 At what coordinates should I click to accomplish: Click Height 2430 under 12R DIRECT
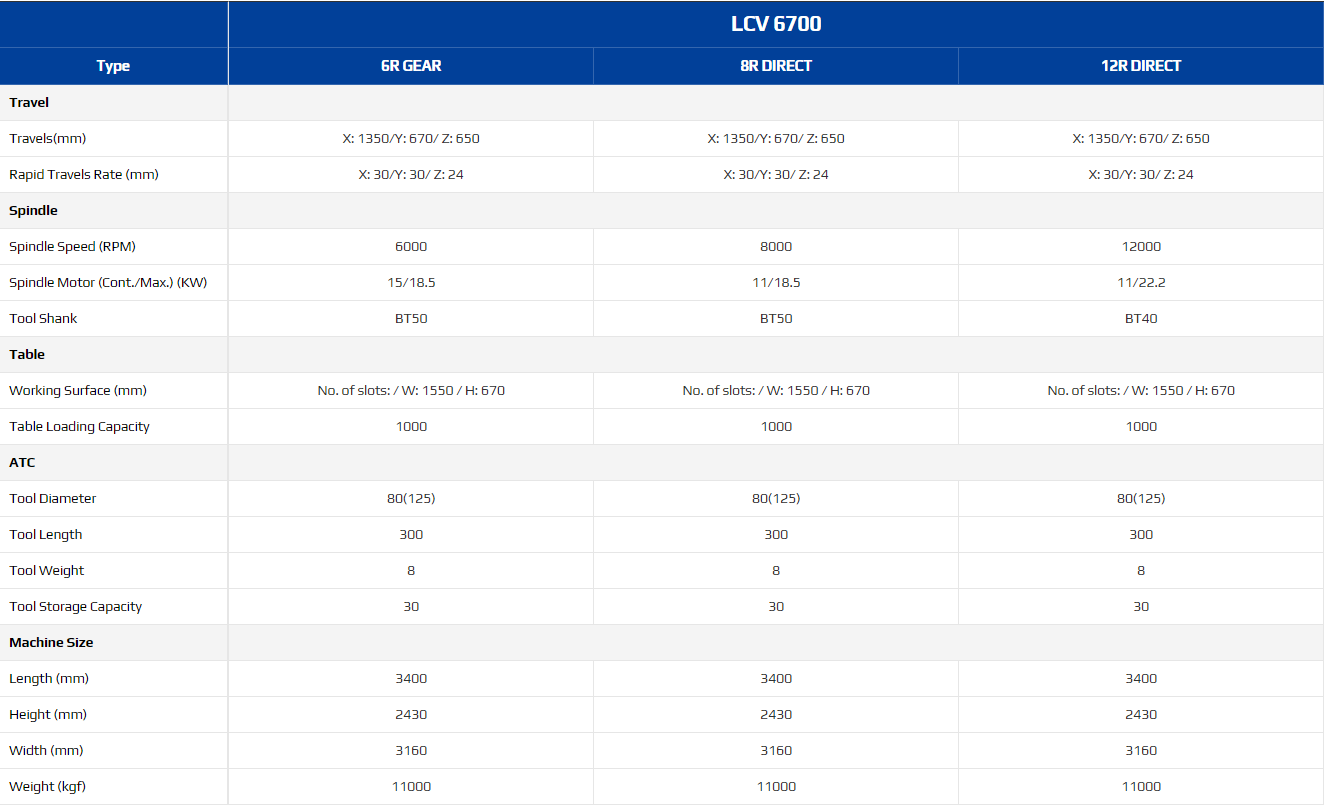pos(1141,714)
